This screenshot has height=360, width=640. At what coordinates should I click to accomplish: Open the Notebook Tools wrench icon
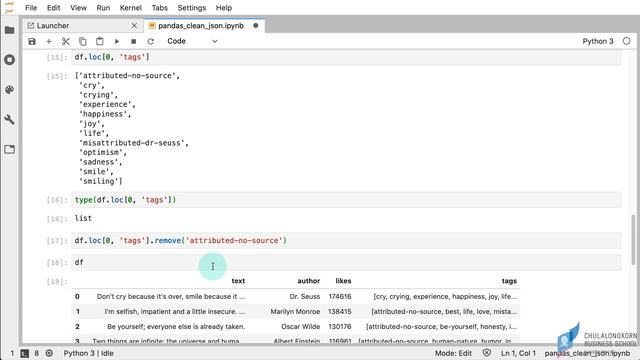pos(9,120)
